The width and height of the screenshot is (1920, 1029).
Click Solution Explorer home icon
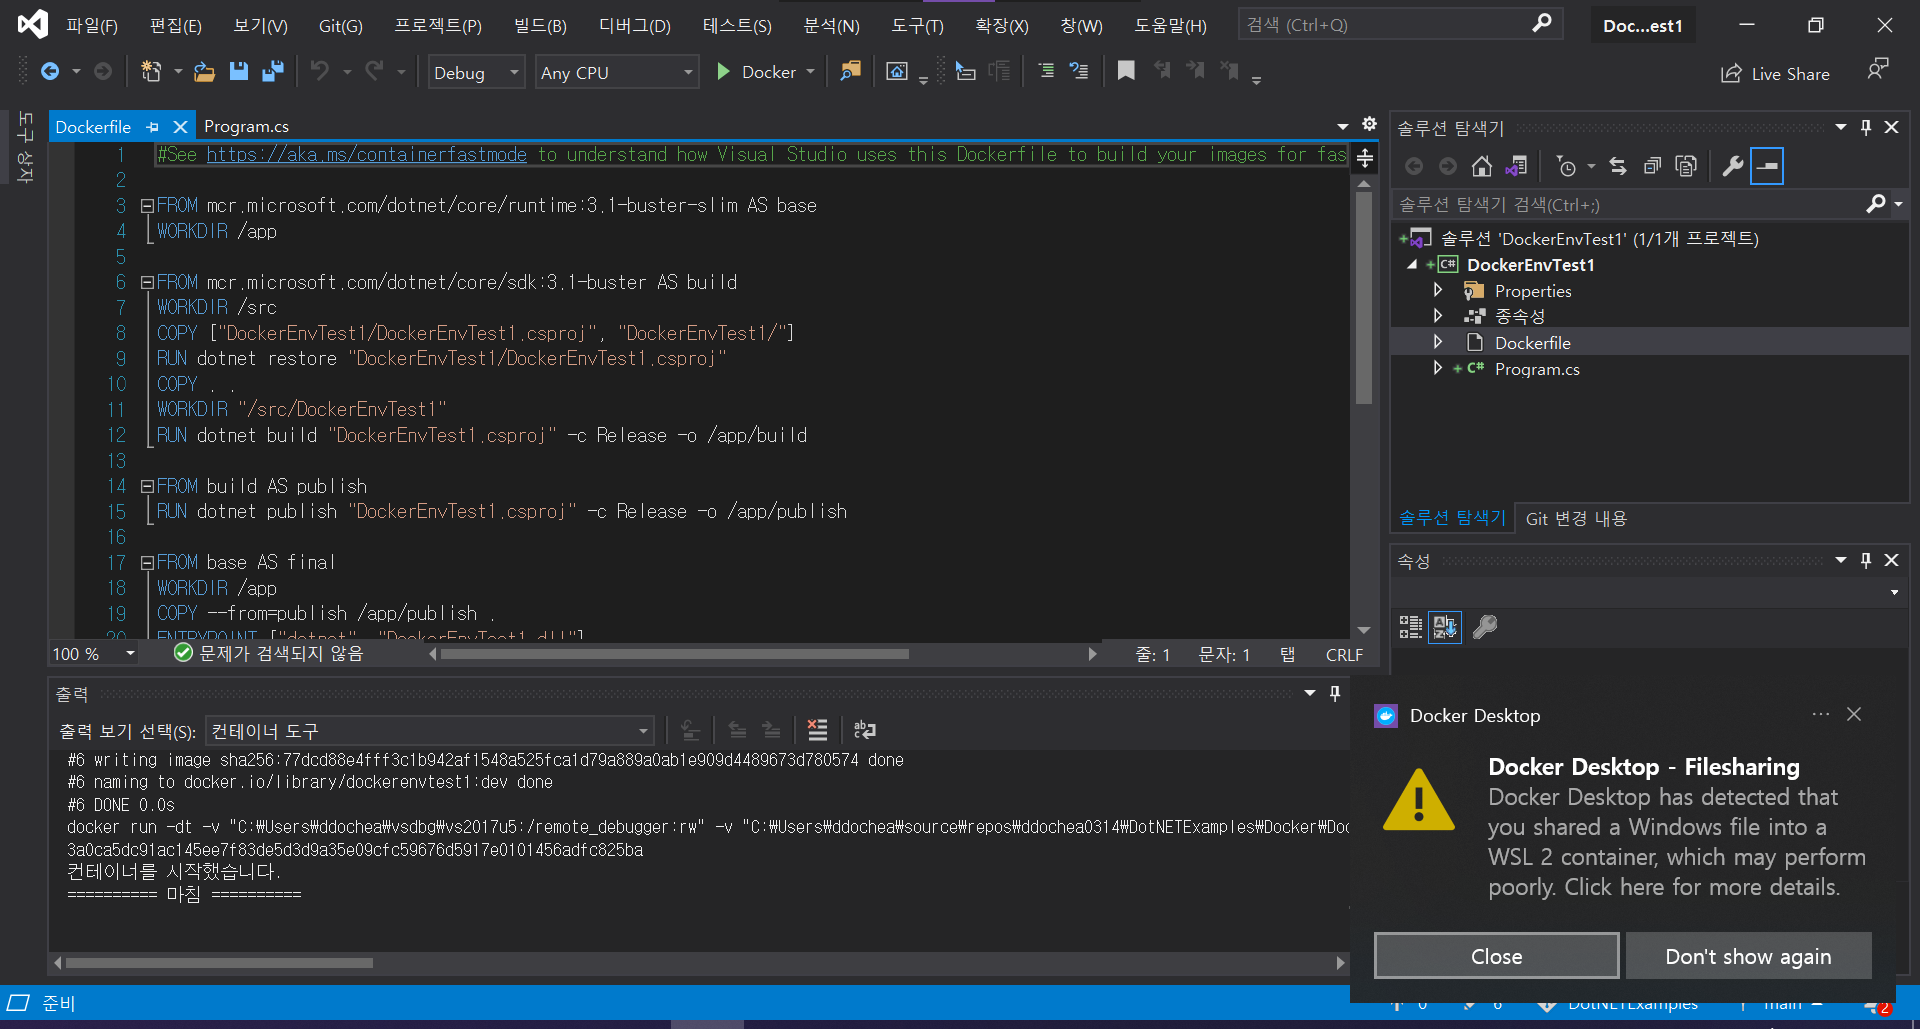point(1481,166)
